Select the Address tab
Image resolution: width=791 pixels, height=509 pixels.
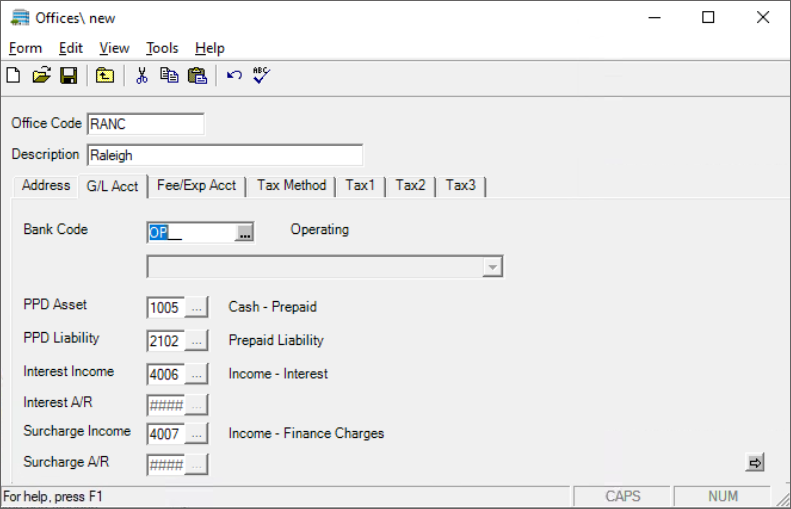46,186
